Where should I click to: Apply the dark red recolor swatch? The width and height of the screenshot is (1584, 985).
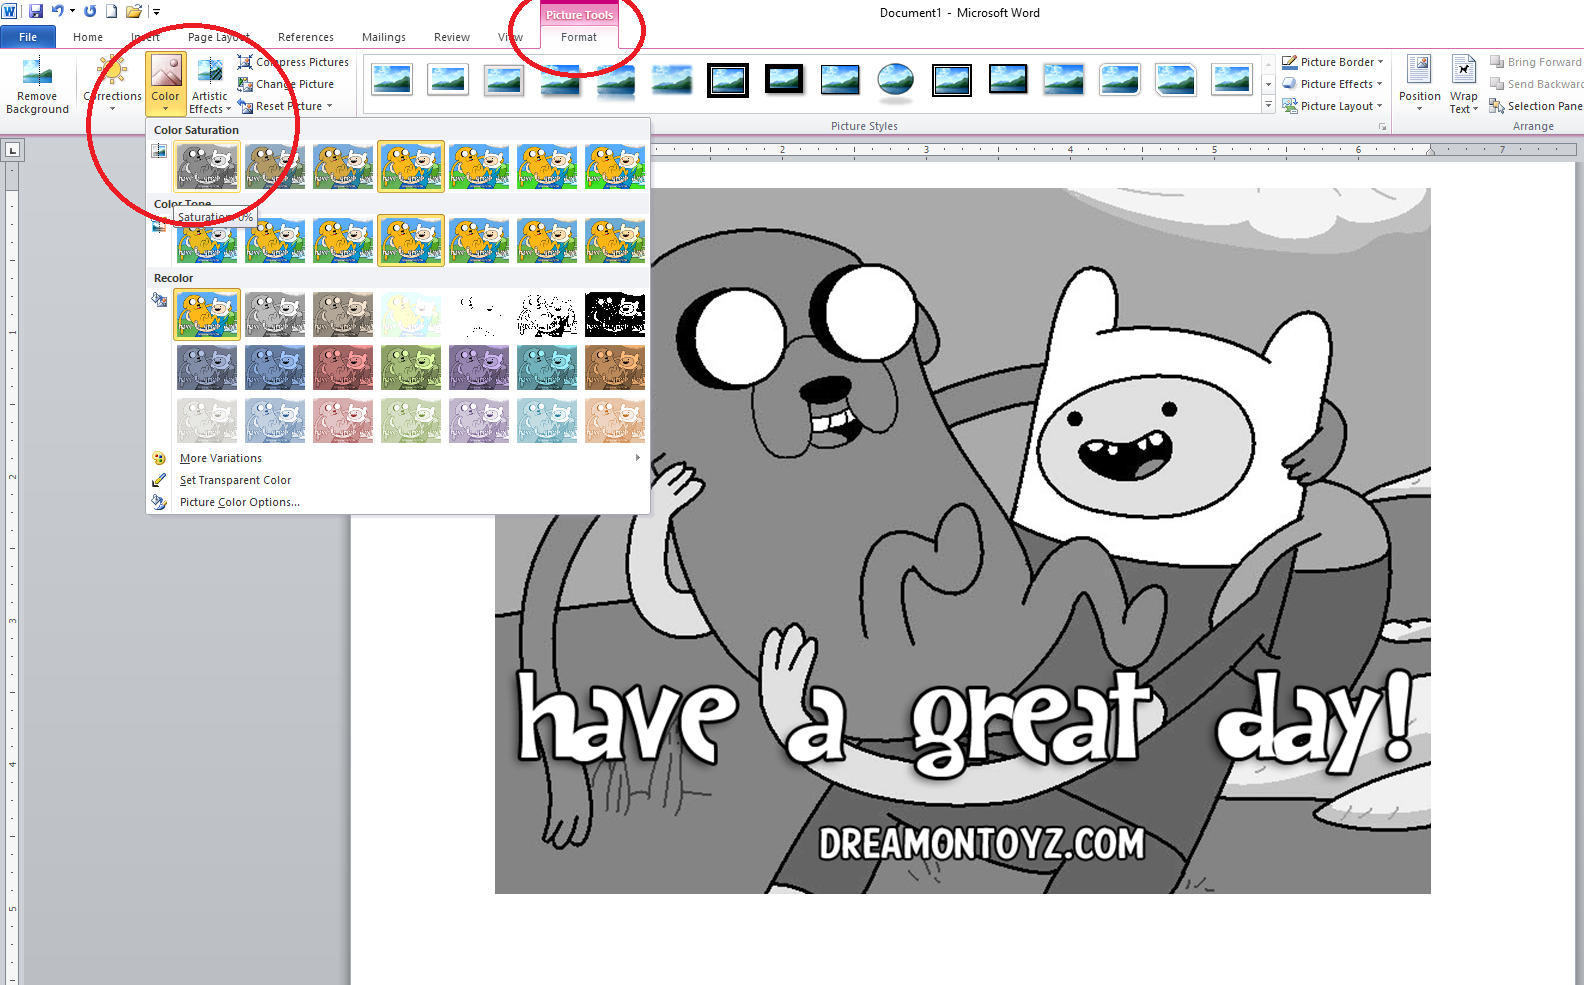(343, 367)
